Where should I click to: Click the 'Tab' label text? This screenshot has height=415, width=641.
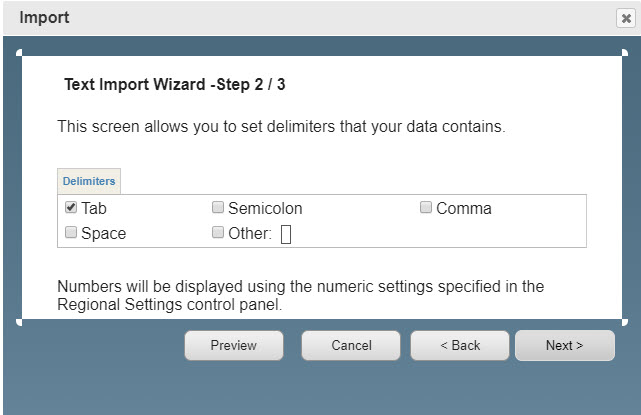tap(94, 208)
